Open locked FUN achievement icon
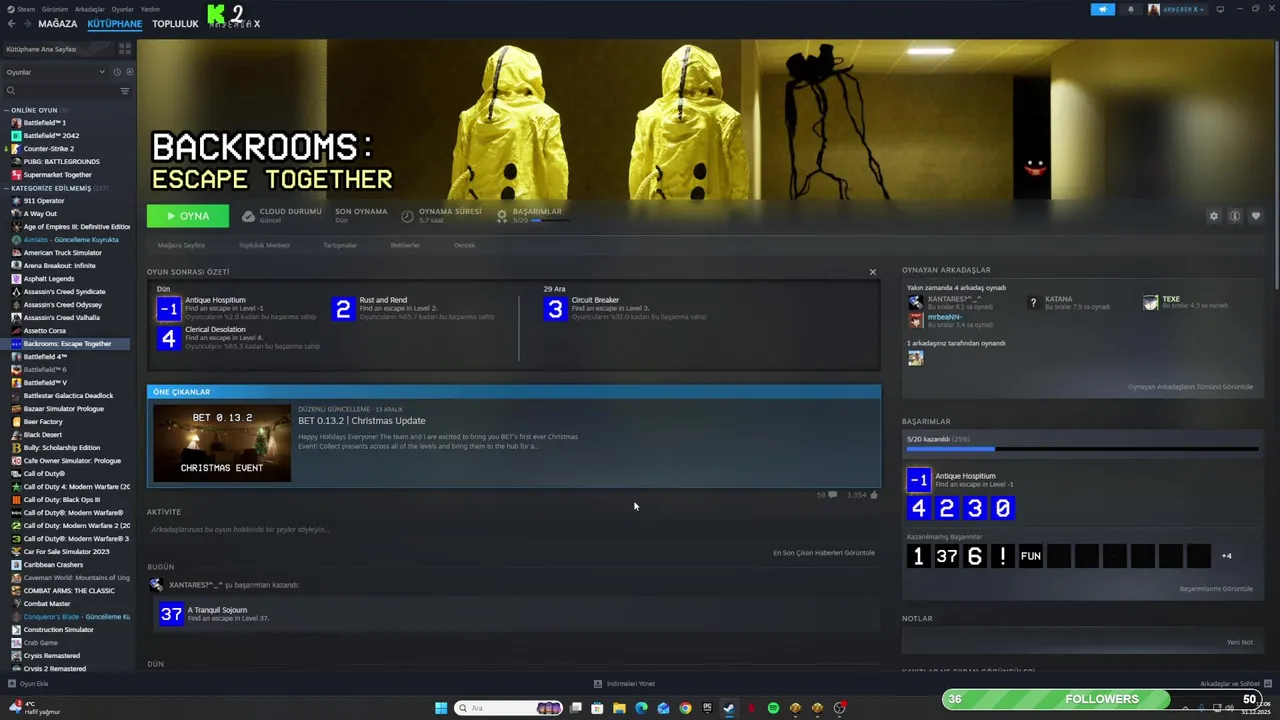This screenshot has height=720, width=1280. (x=1031, y=556)
